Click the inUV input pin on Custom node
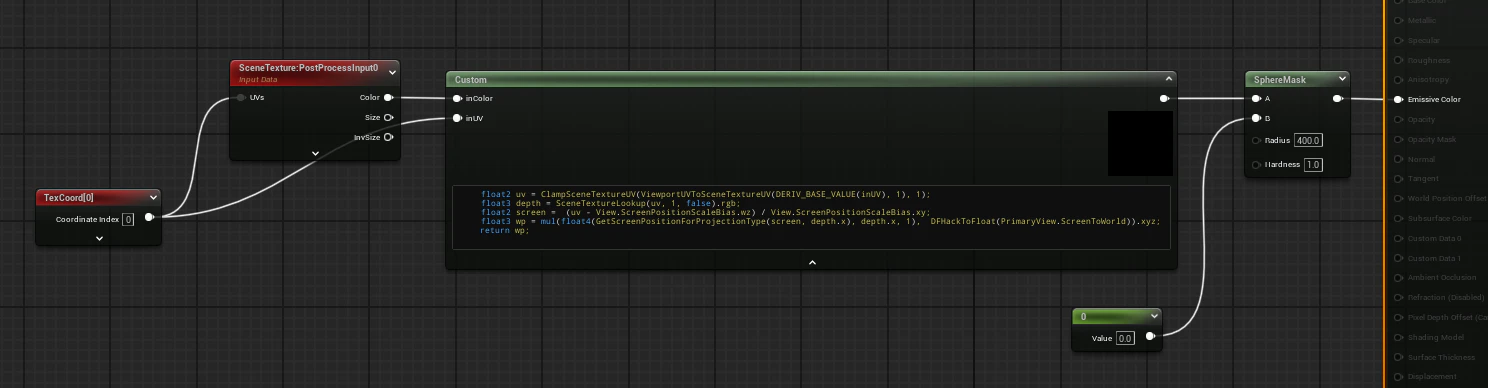This screenshot has height=388, width=1488. click(457, 118)
